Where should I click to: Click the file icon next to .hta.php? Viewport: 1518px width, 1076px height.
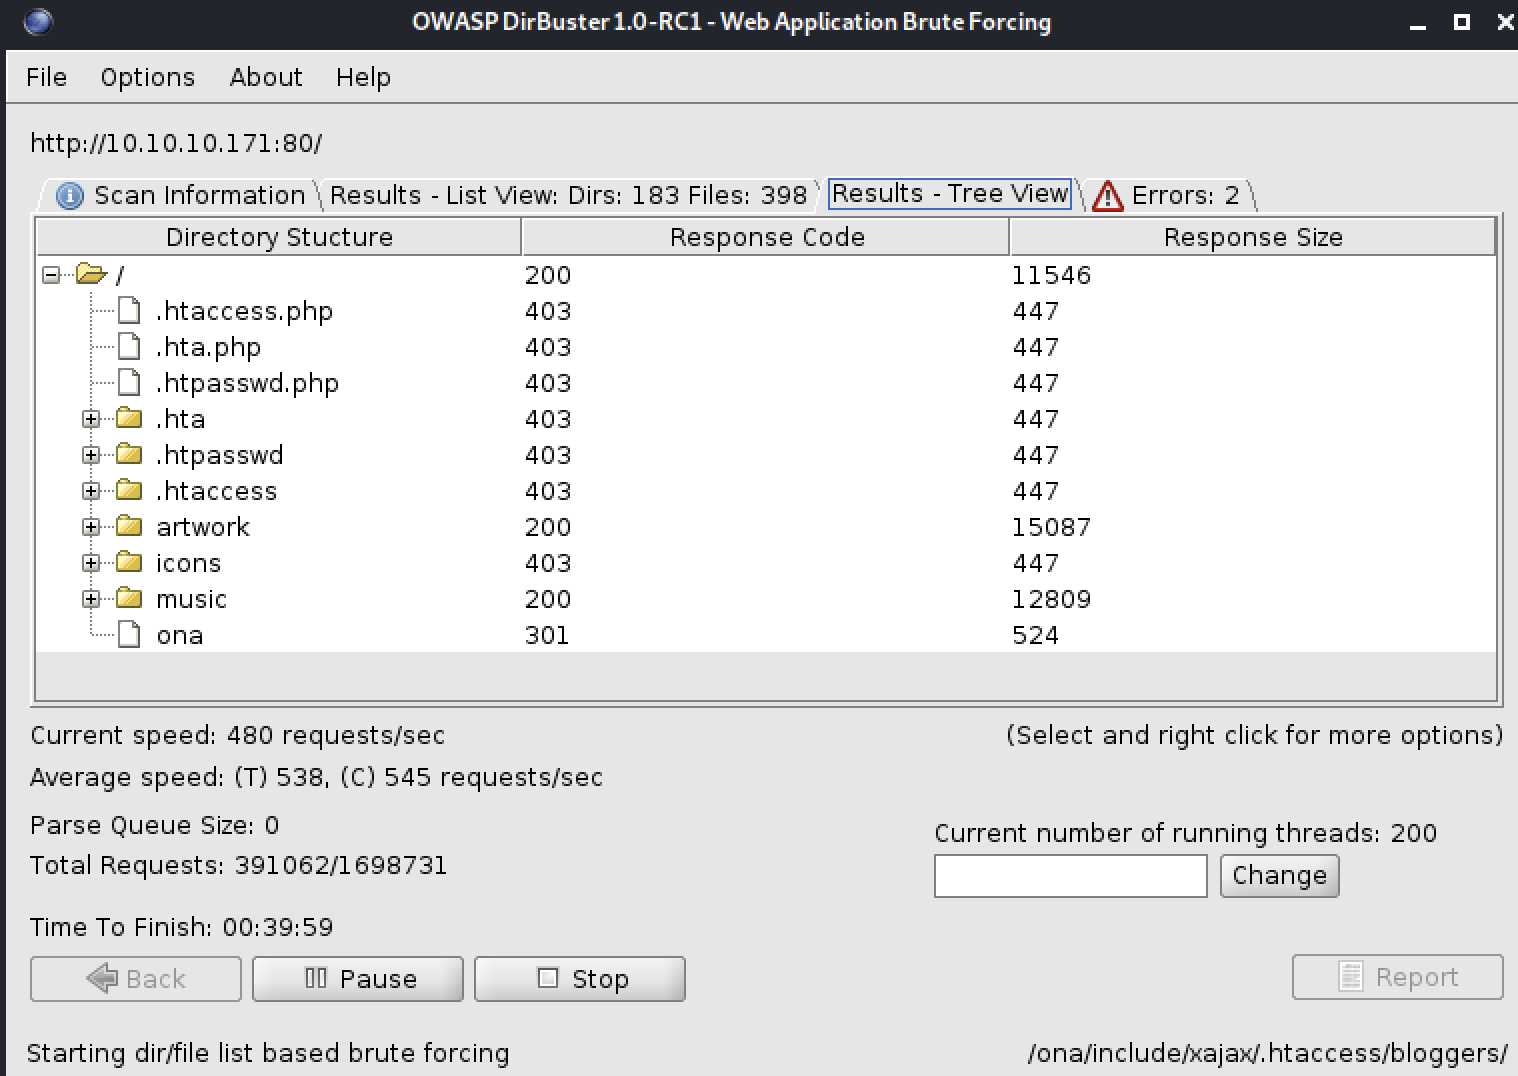(129, 346)
